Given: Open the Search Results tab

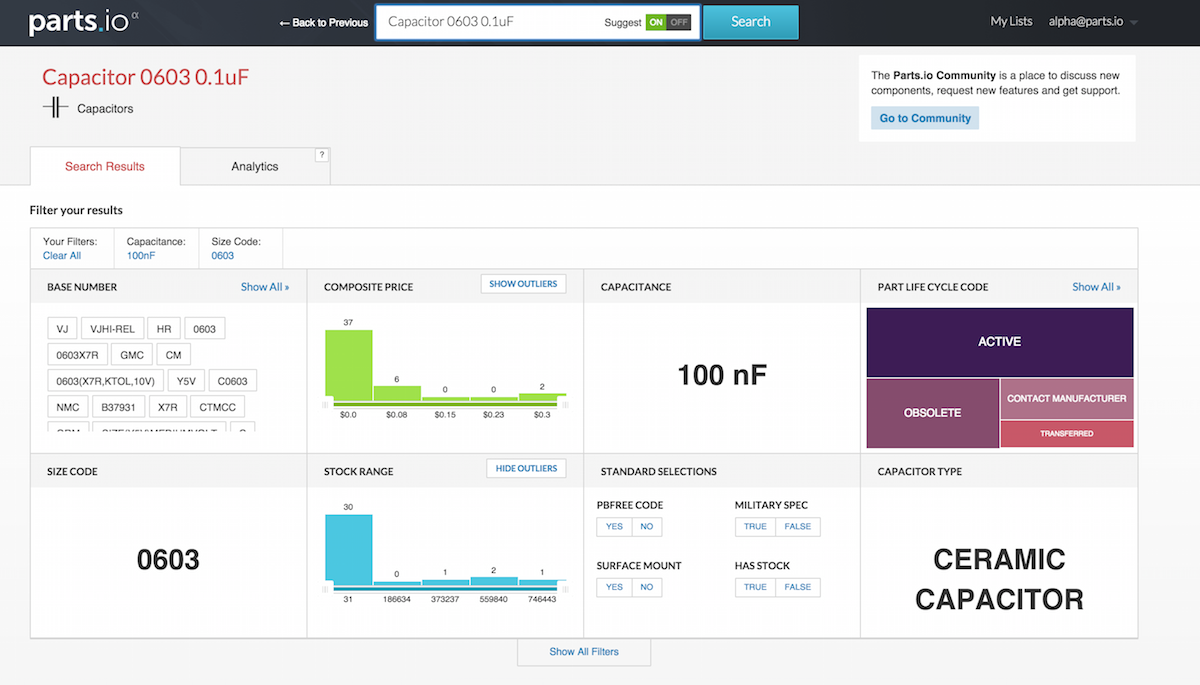Looking at the screenshot, I should (105, 166).
